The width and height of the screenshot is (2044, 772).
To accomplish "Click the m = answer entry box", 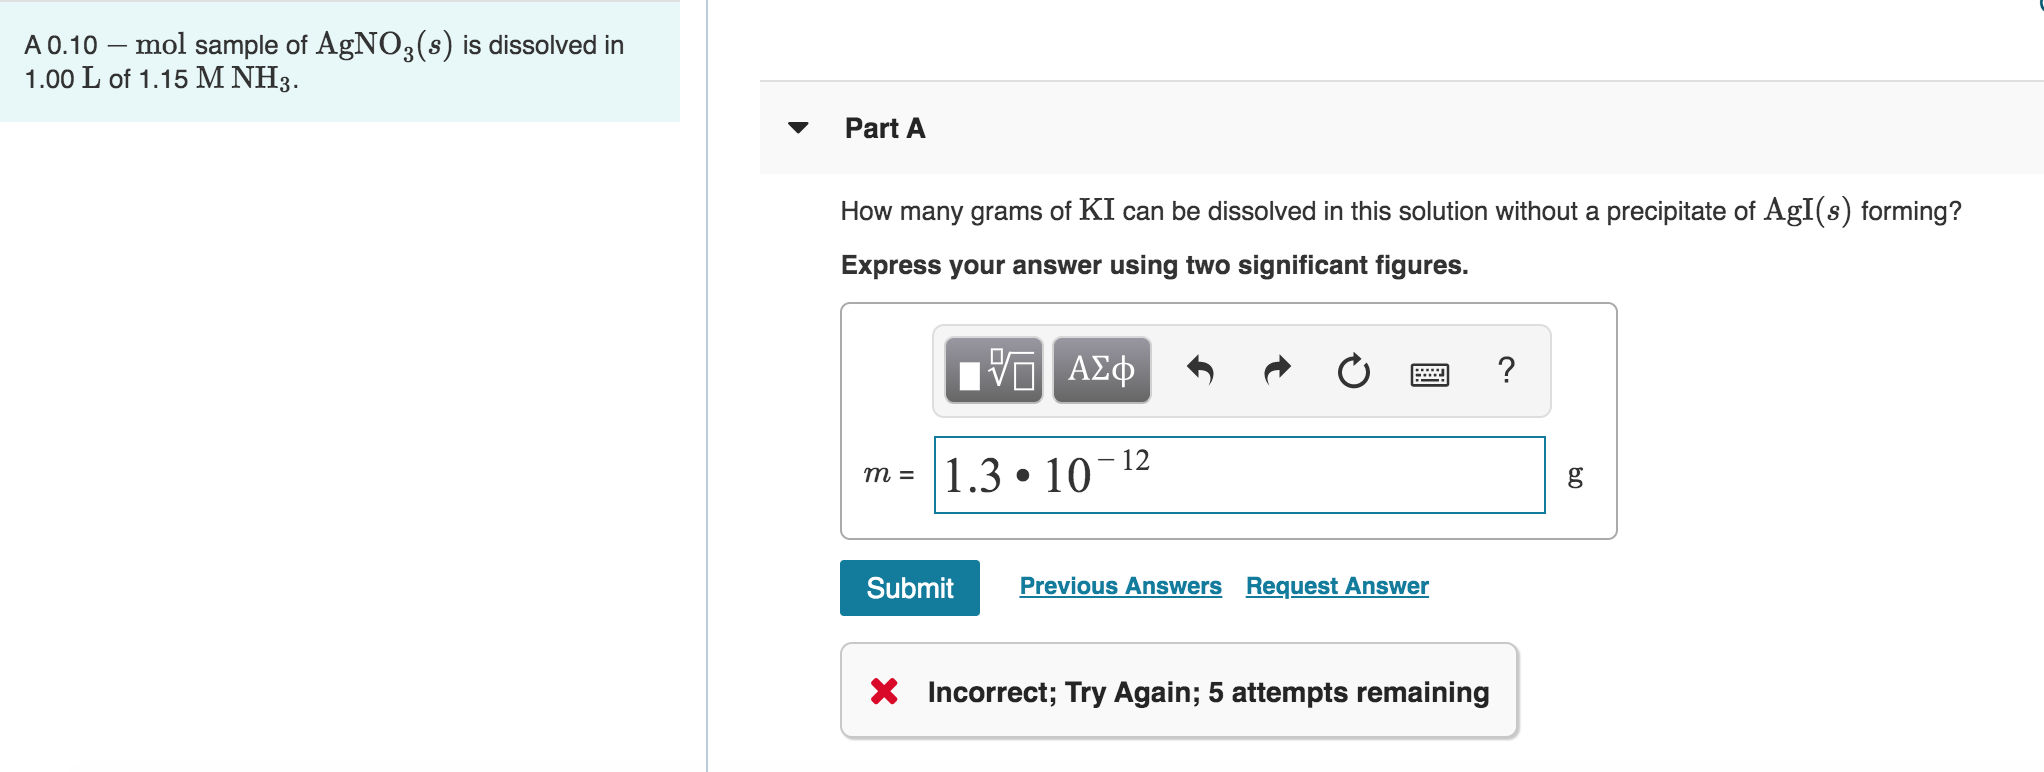I will (x=1238, y=475).
